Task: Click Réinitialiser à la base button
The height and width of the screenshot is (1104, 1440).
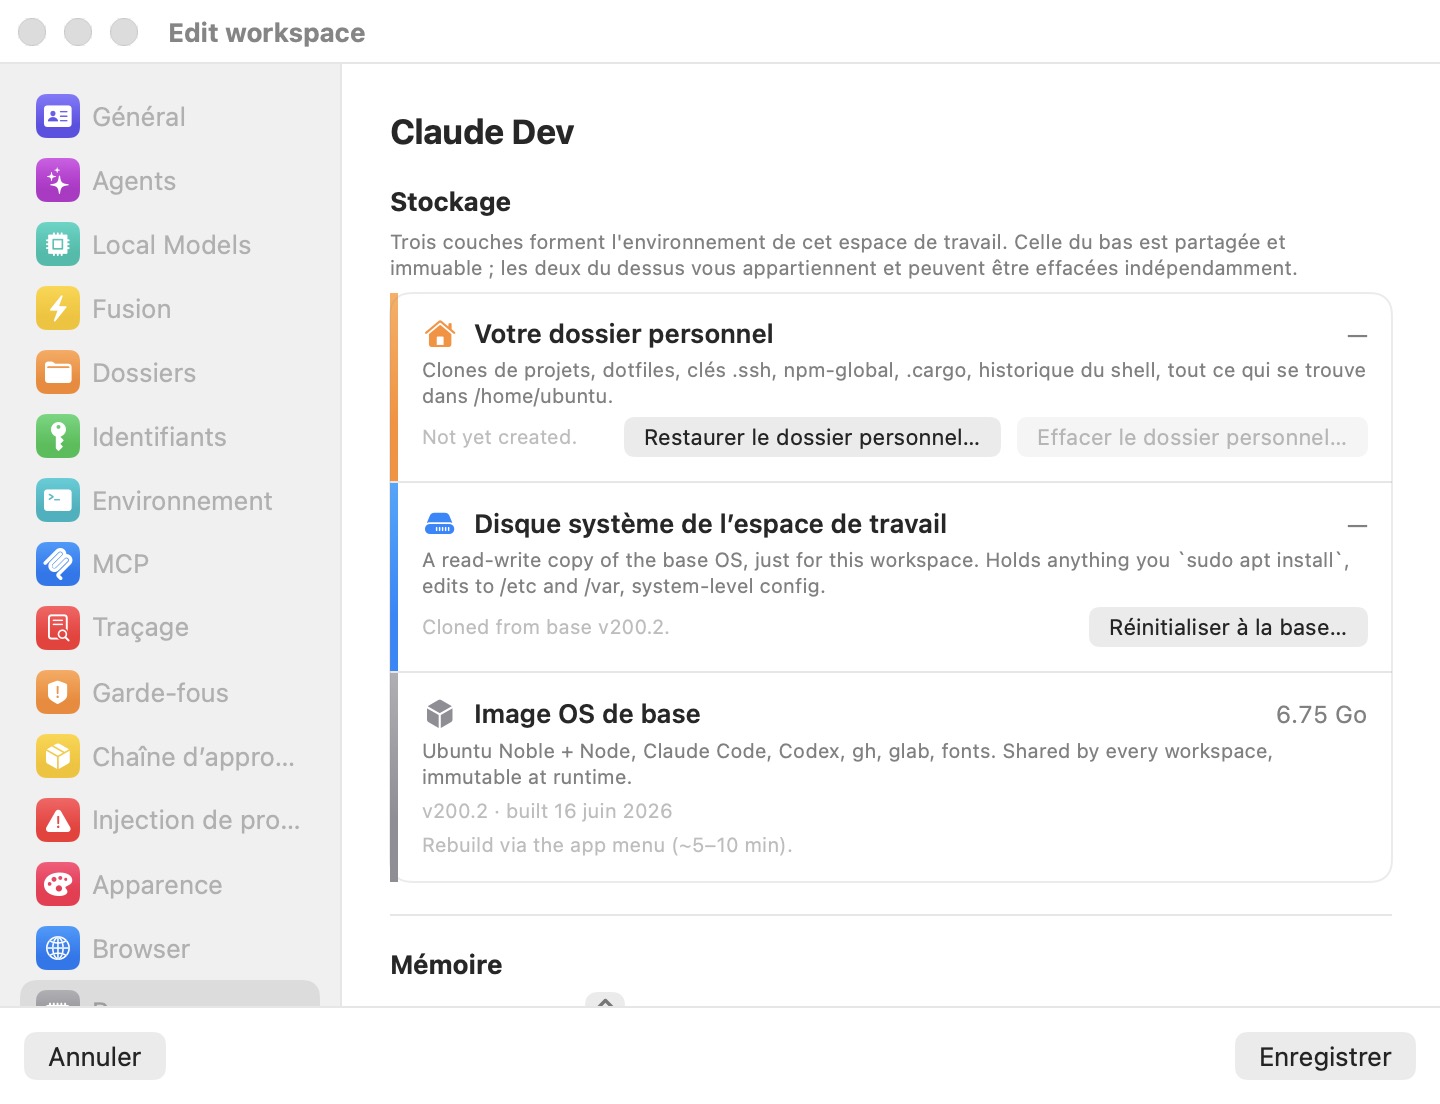Action: click(x=1228, y=627)
